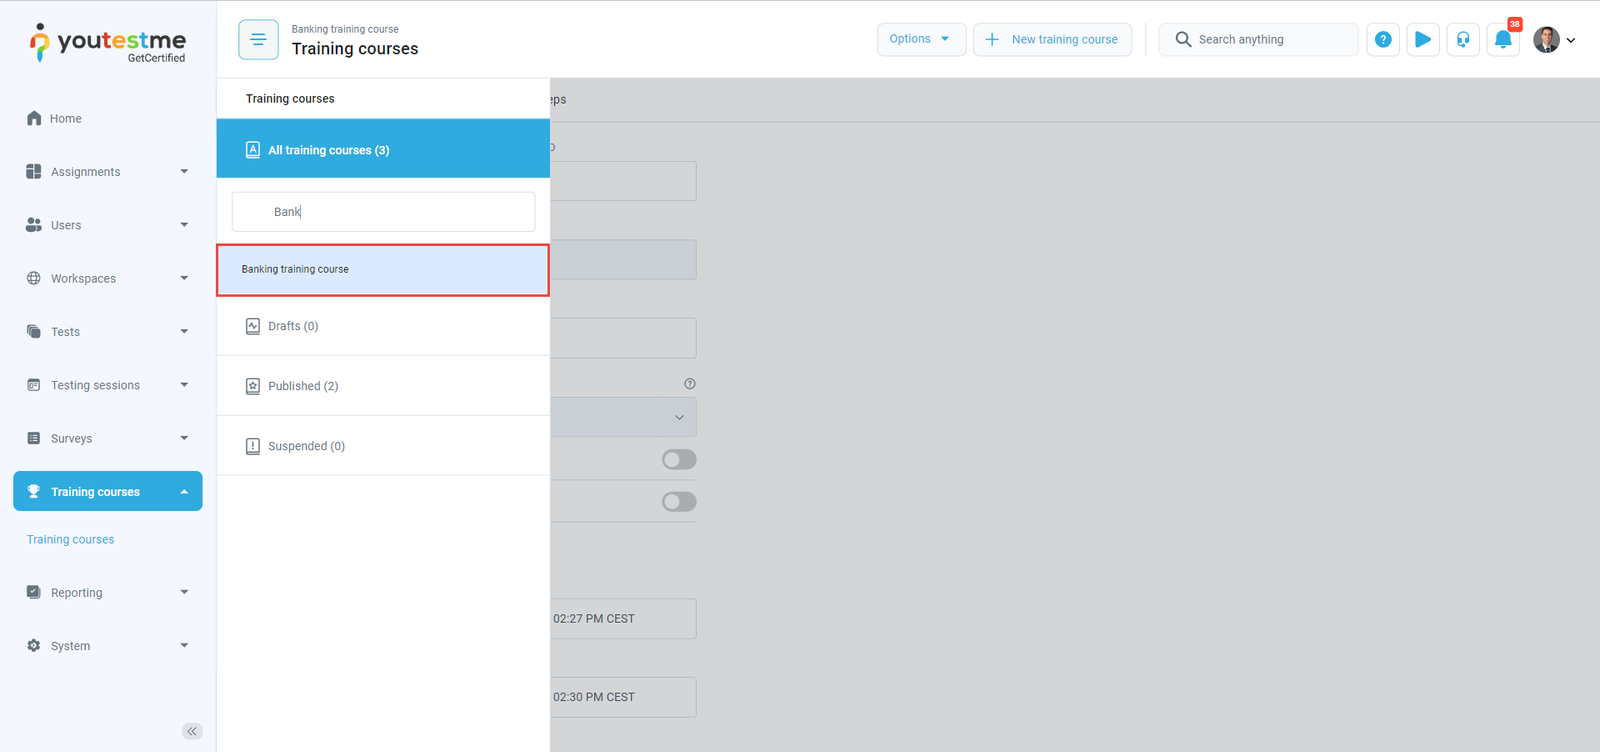This screenshot has width=1600, height=752.
Task: Open the Training courses sidebar link
Action: (71, 539)
